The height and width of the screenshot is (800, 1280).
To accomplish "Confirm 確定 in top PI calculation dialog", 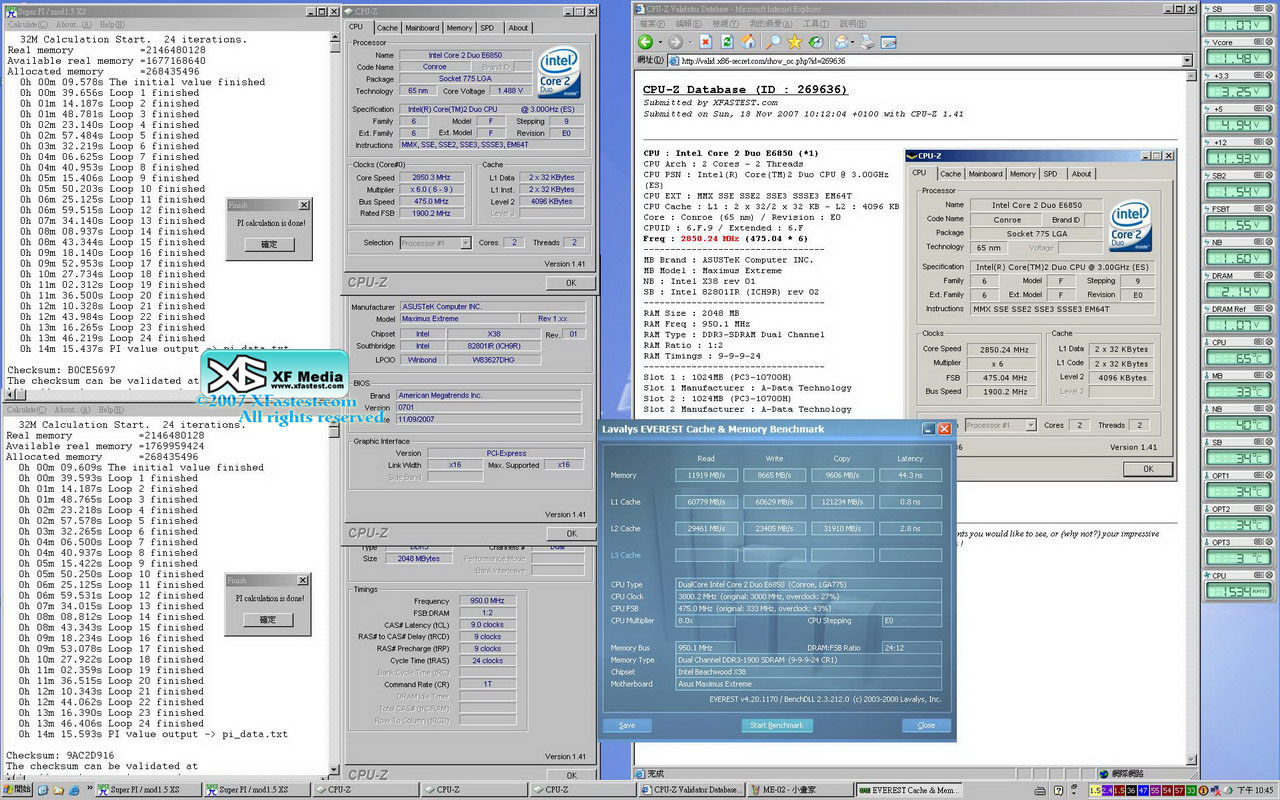I will [x=269, y=244].
